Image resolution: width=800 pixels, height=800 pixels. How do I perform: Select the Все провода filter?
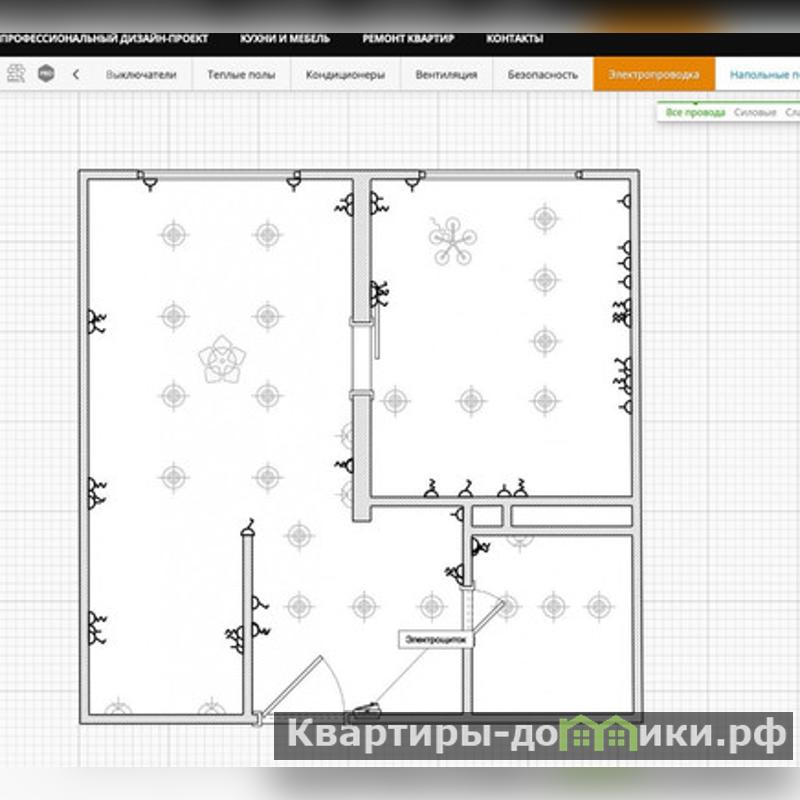(x=696, y=113)
